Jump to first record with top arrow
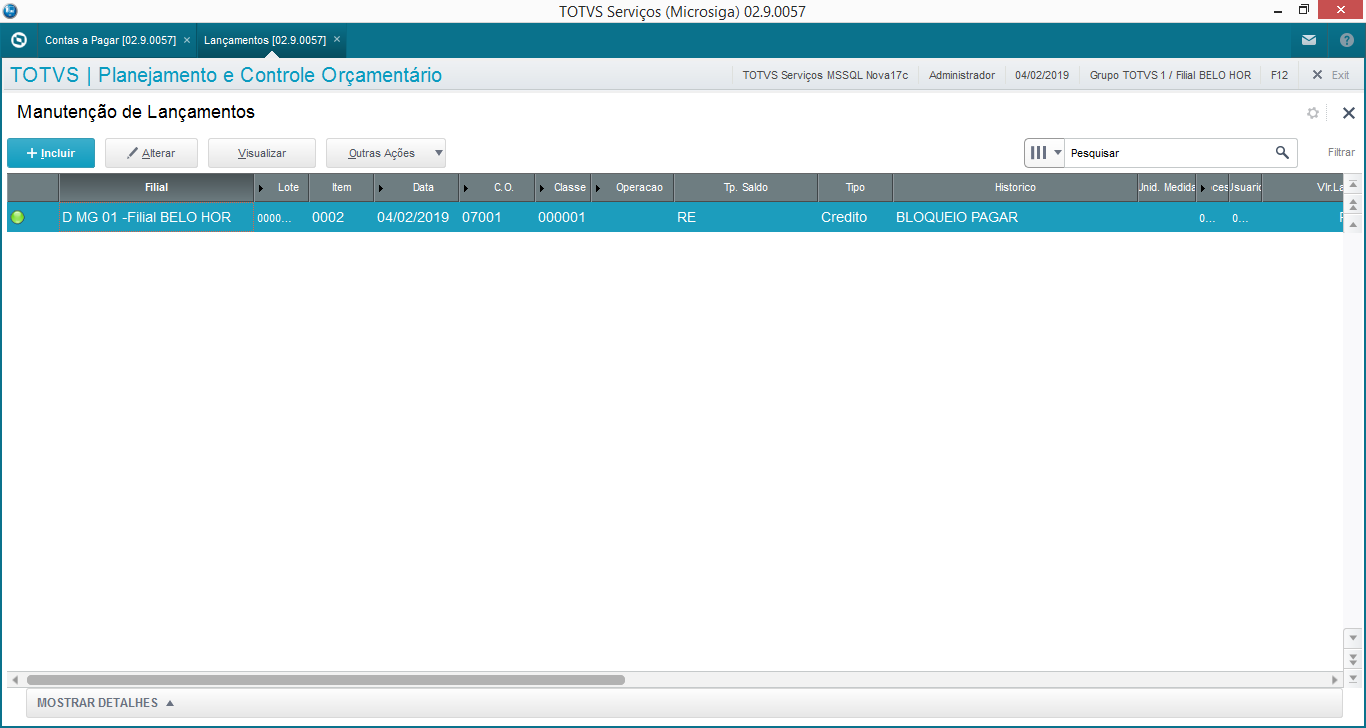The height and width of the screenshot is (728, 1366). (x=1353, y=185)
